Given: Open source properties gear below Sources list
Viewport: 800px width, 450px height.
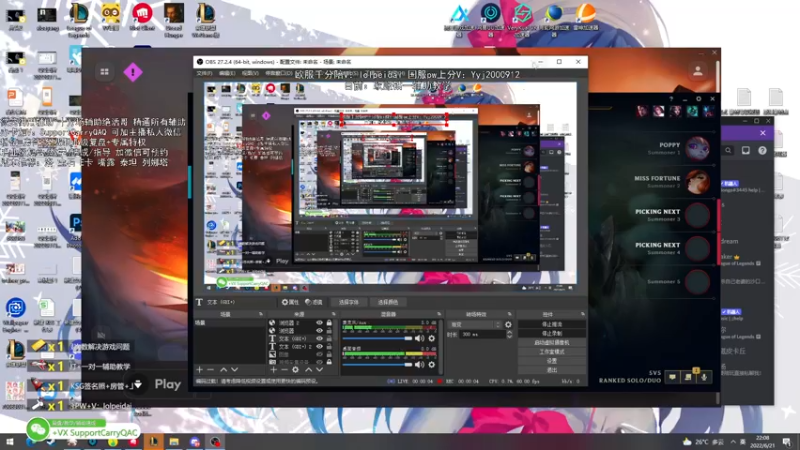Looking at the screenshot, I should click(x=295, y=369).
